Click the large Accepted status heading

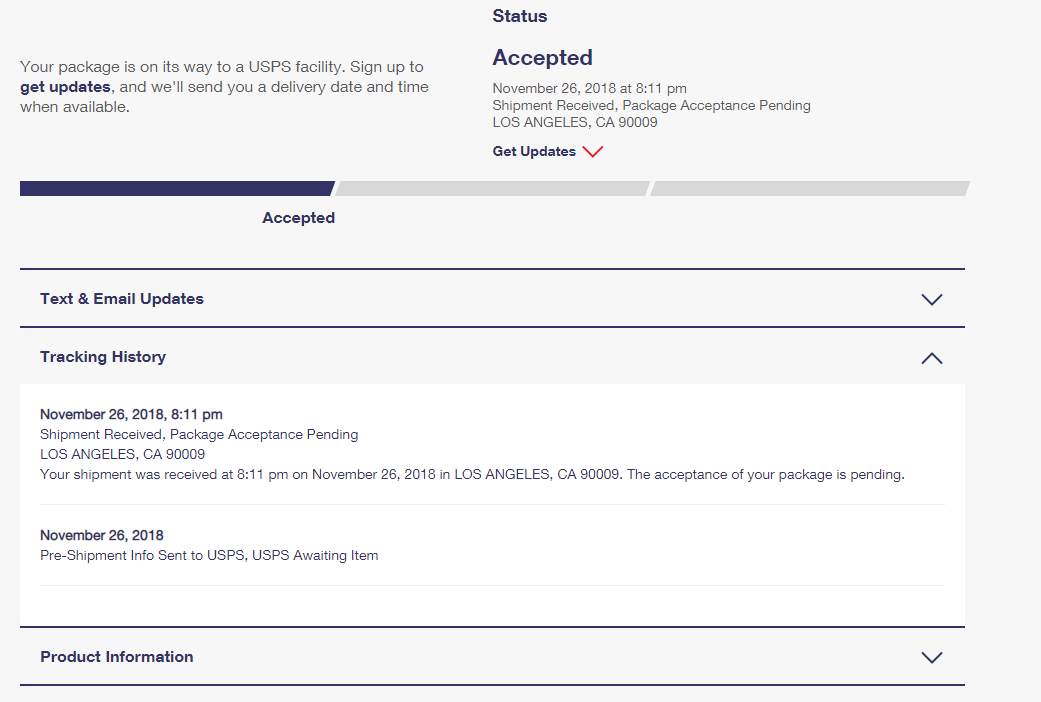pyautogui.click(x=543, y=58)
